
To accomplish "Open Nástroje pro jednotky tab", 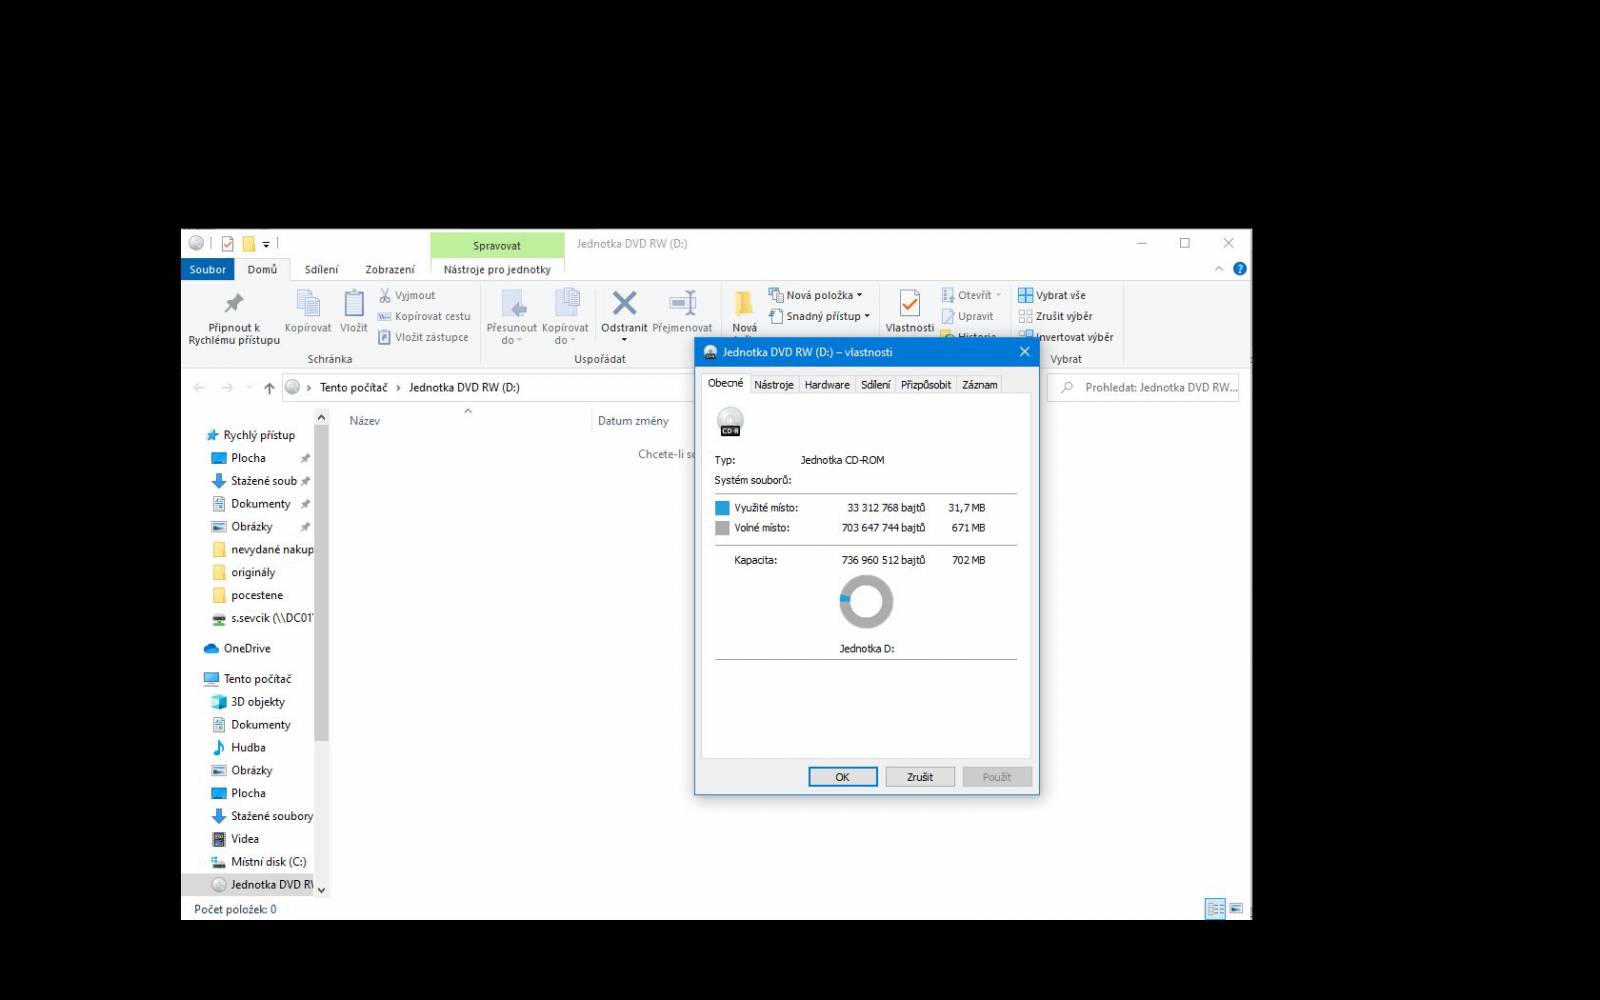I will click(x=497, y=269).
